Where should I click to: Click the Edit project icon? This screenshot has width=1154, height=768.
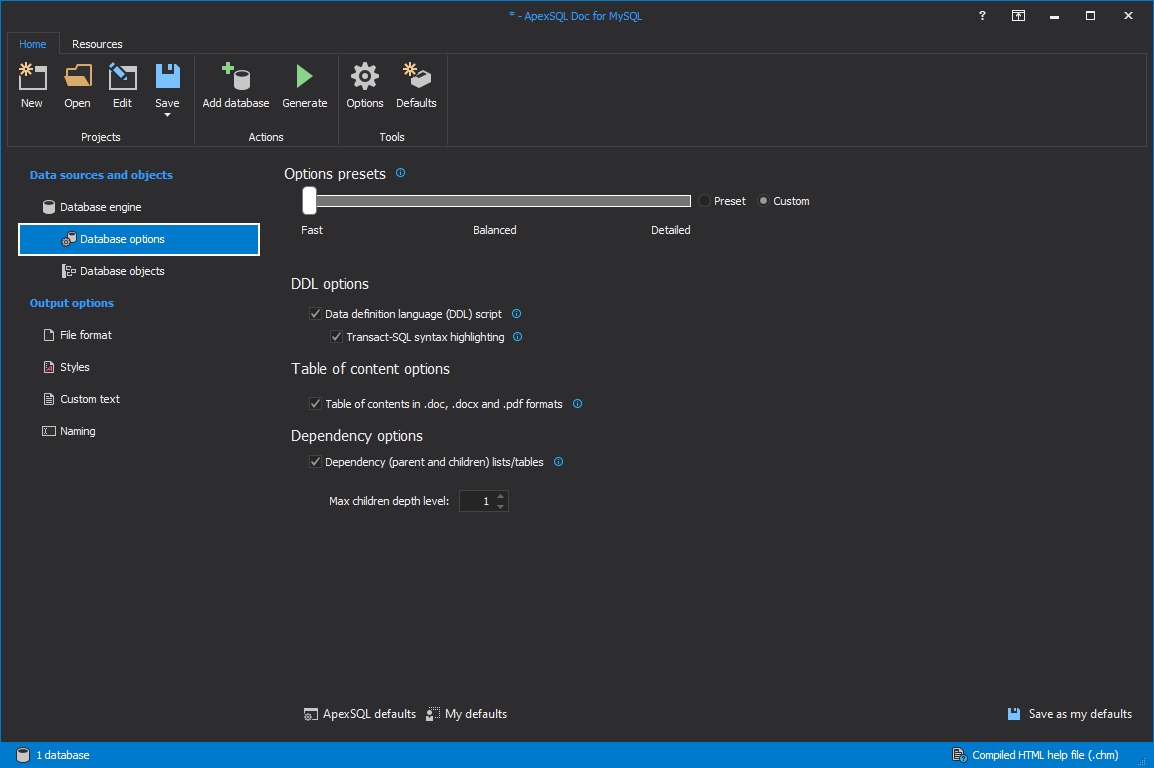click(122, 77)
